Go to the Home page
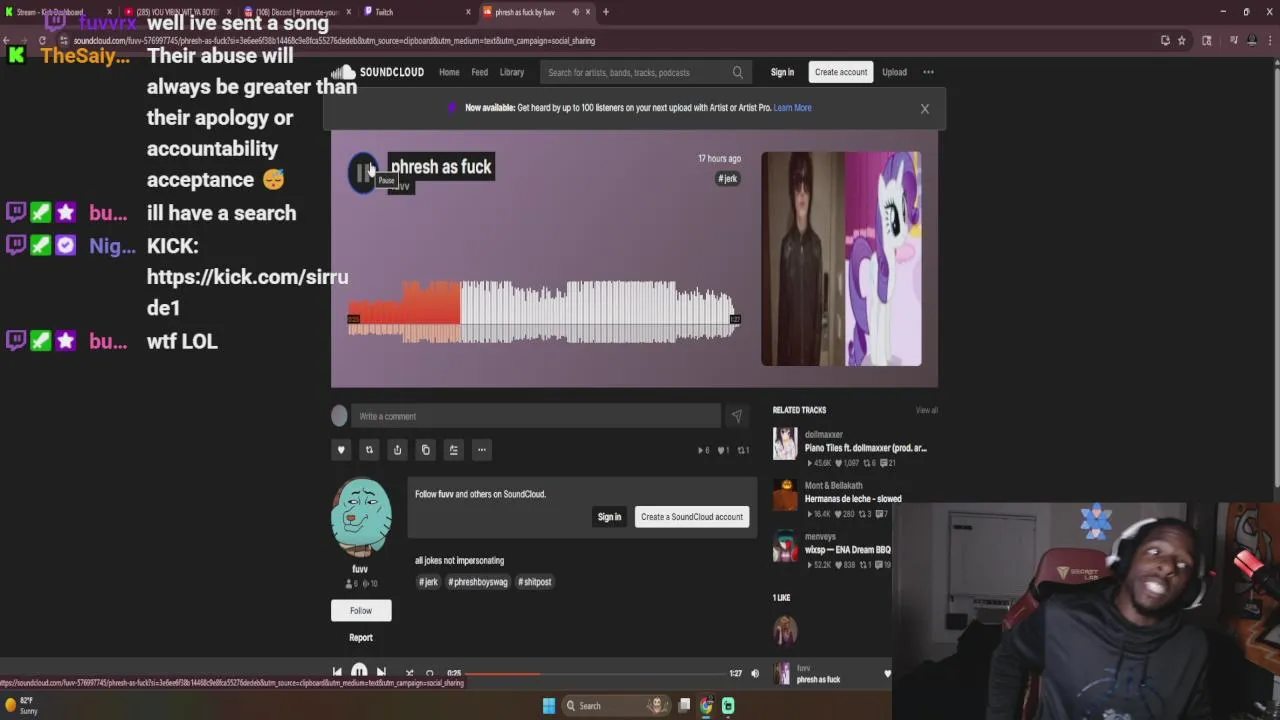The image size is (1280, 720). (x=449, y=72)
